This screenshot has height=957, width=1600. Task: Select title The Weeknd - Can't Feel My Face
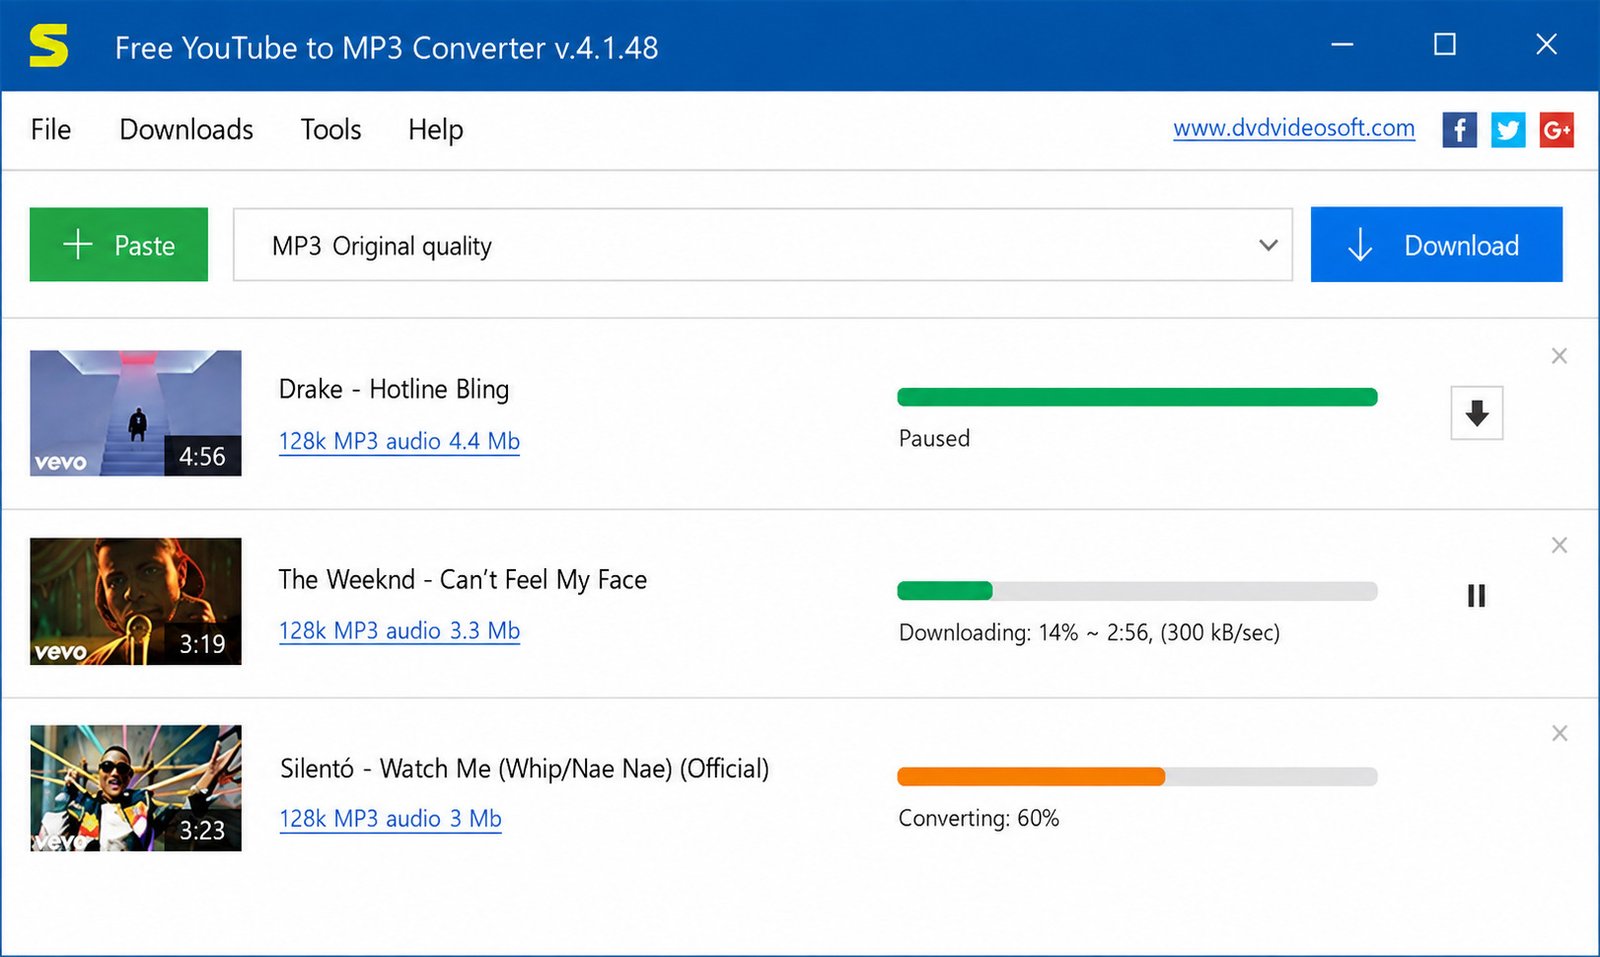click(x=463, y=580)
